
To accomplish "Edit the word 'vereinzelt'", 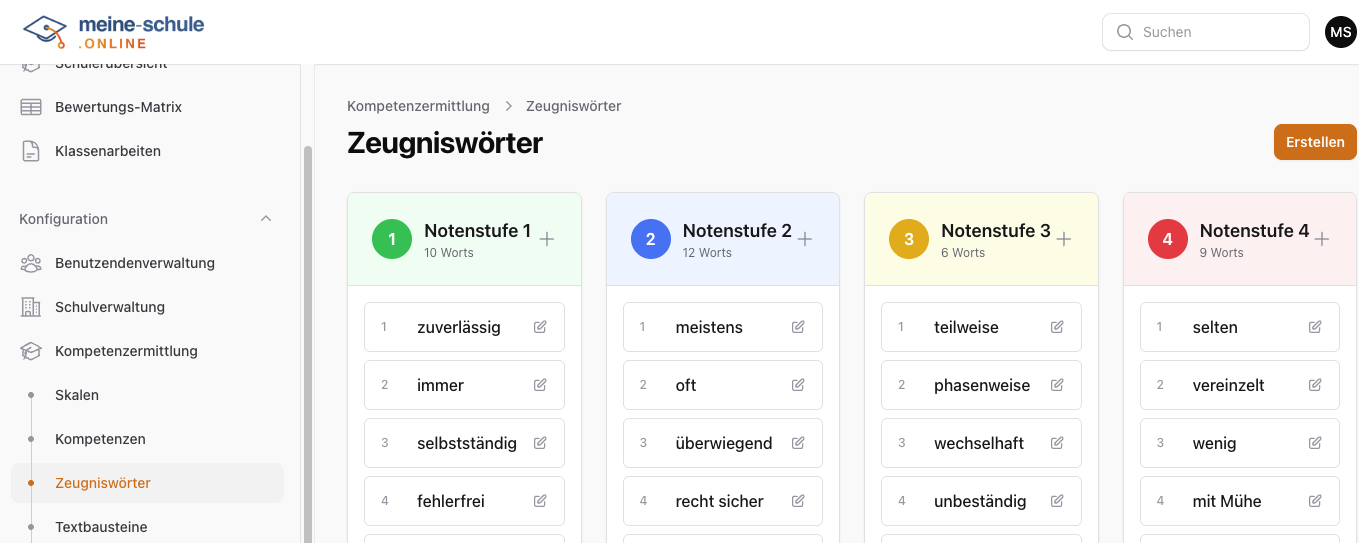I will 1315,385.
